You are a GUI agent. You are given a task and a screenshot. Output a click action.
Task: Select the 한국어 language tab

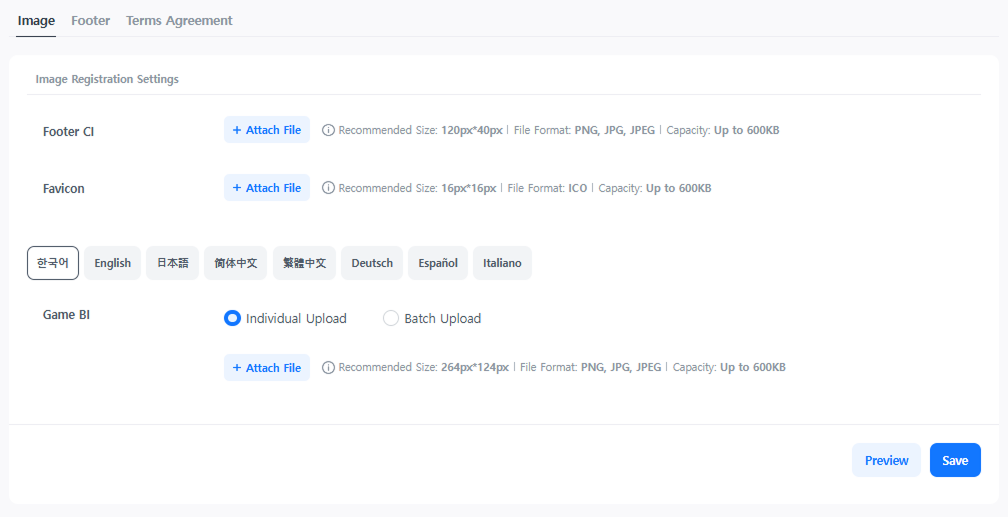pyautogui.click(x=53, y=263)
